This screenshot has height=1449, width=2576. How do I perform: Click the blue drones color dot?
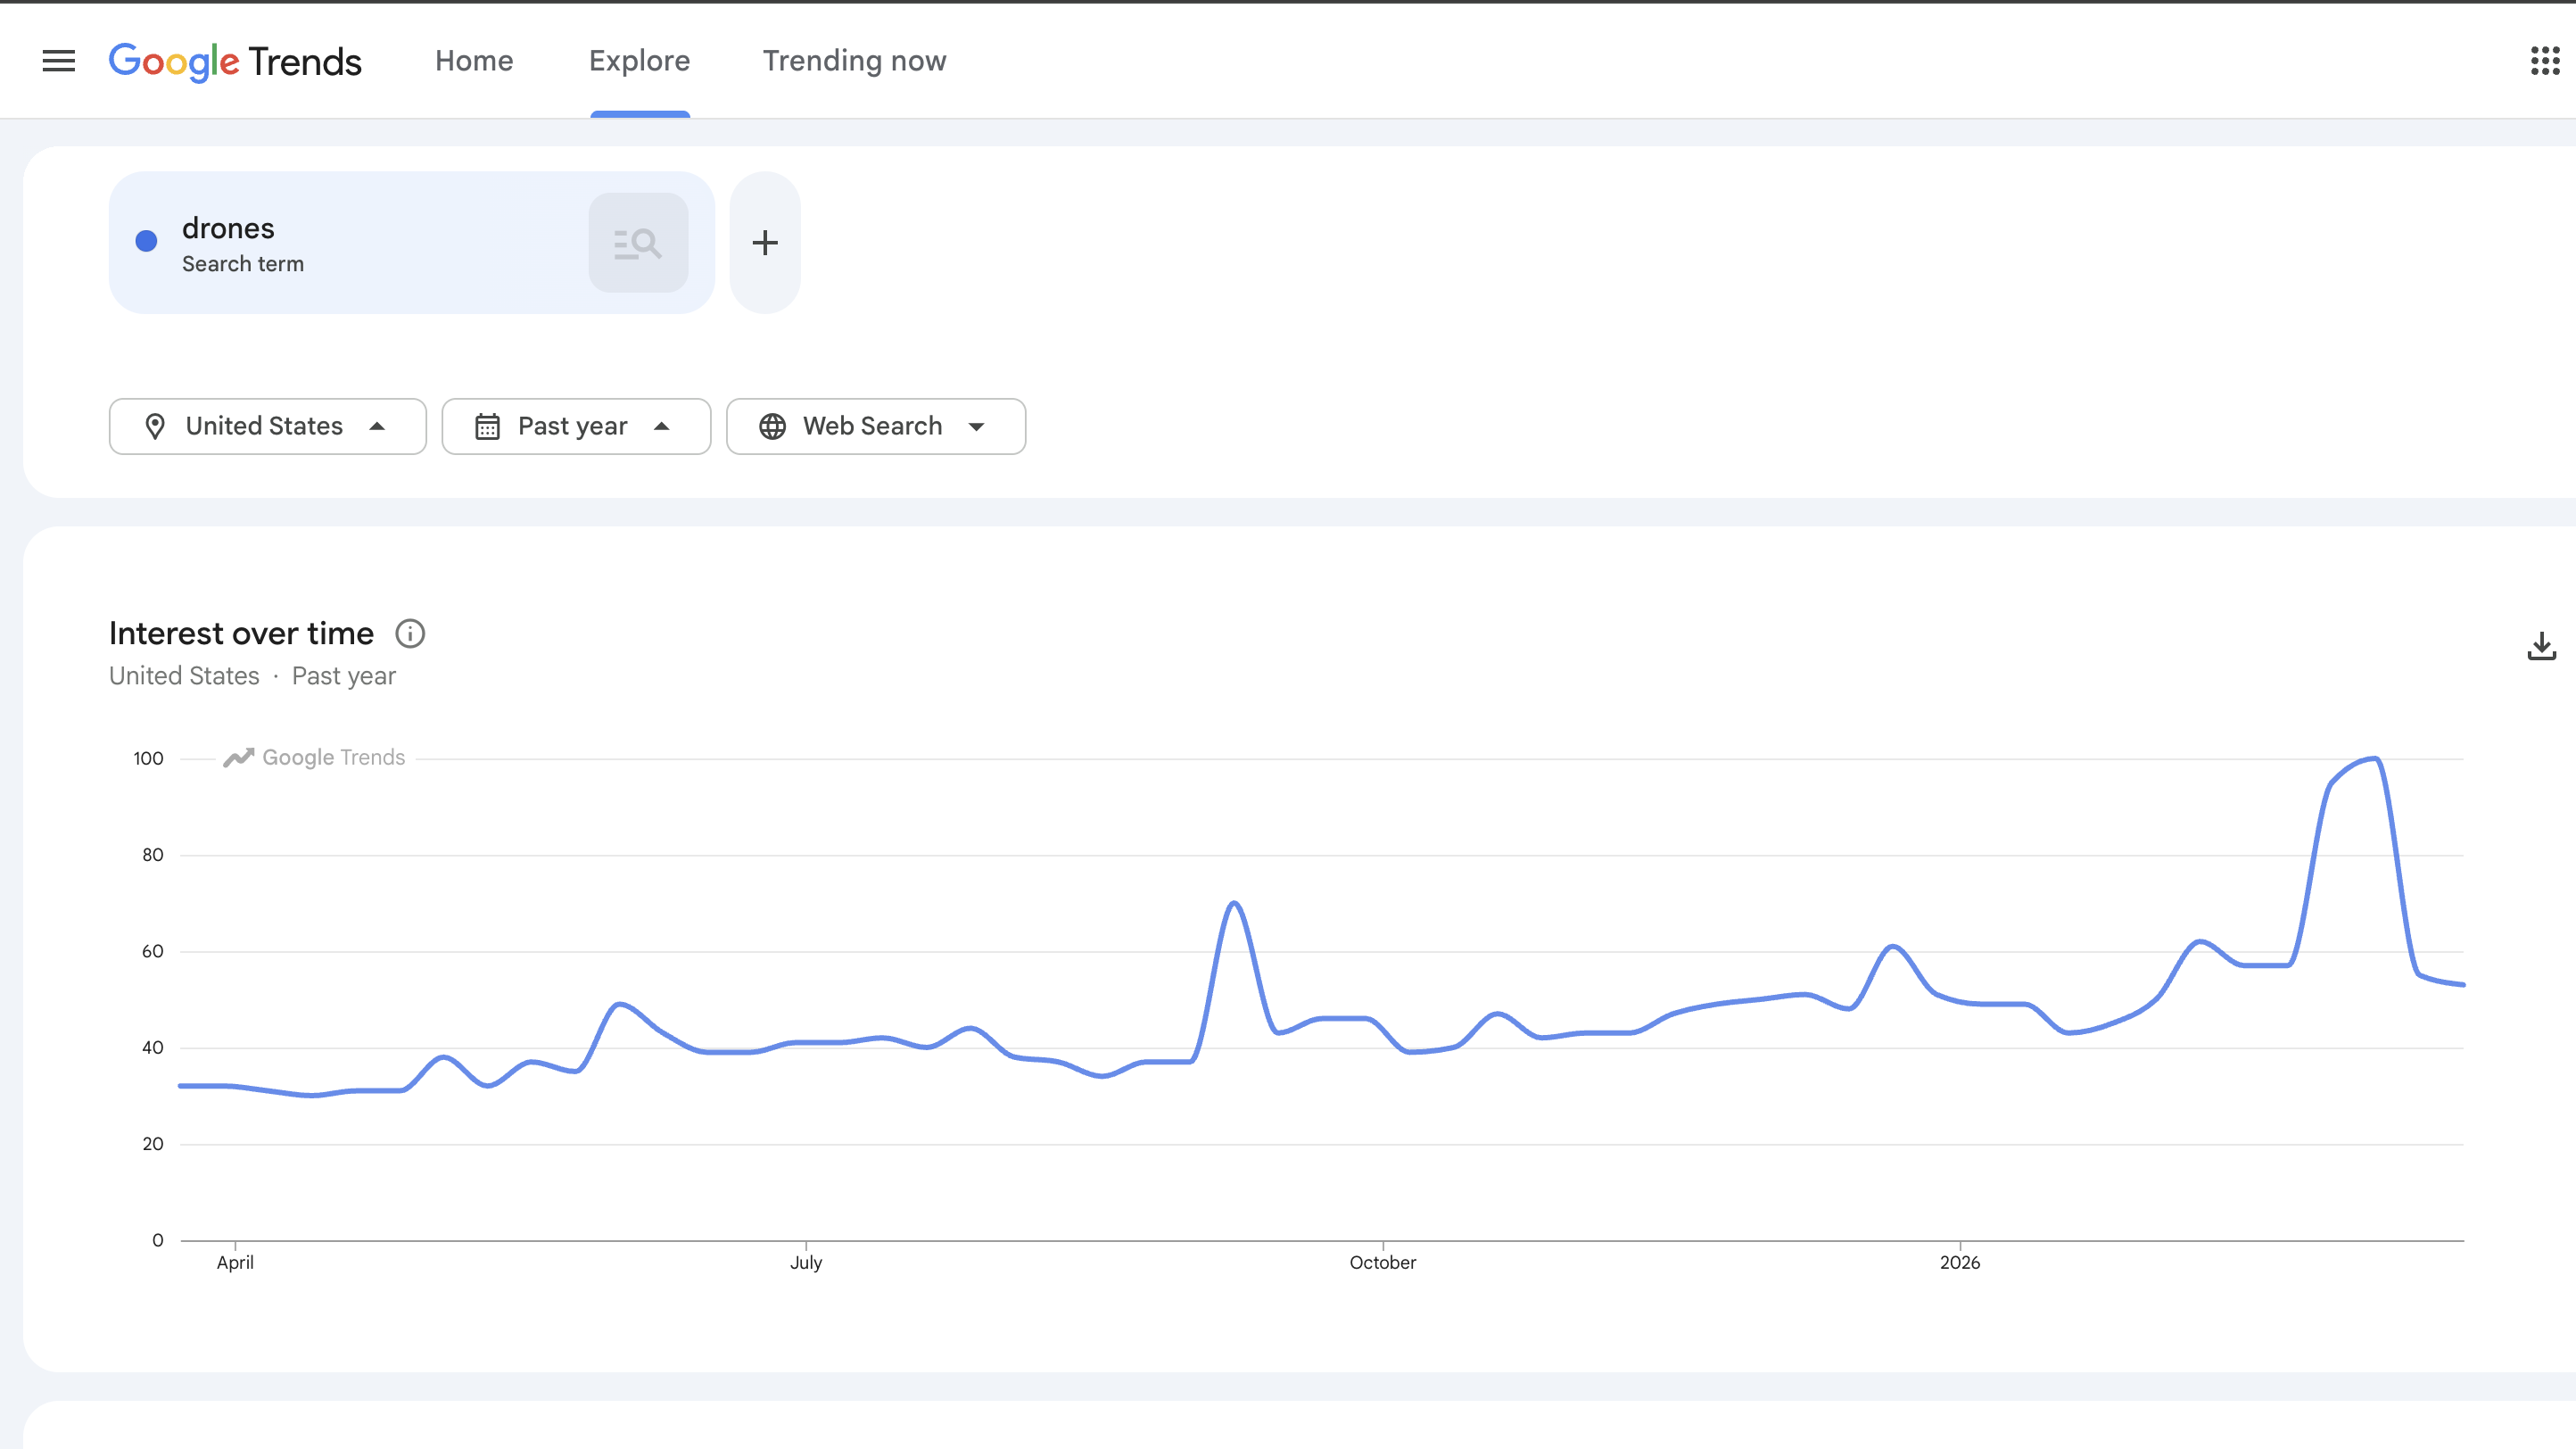146,241
